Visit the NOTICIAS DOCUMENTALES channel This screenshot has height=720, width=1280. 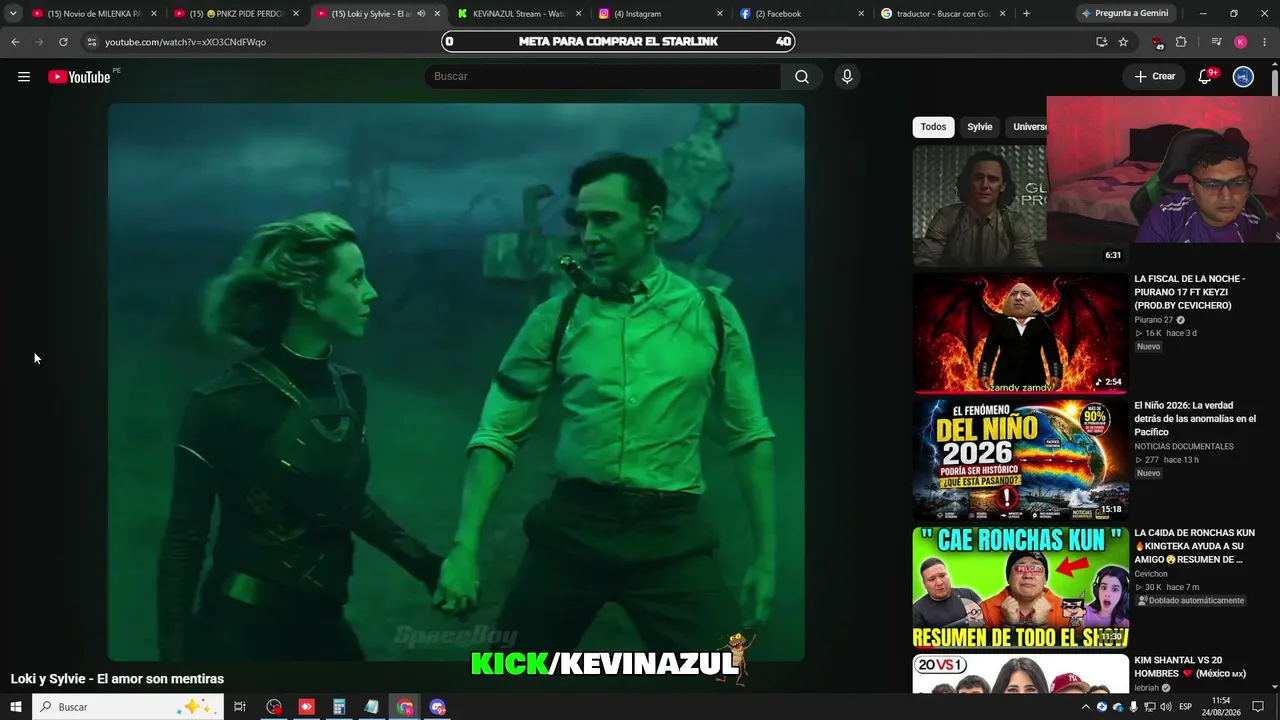(1184, 447)
